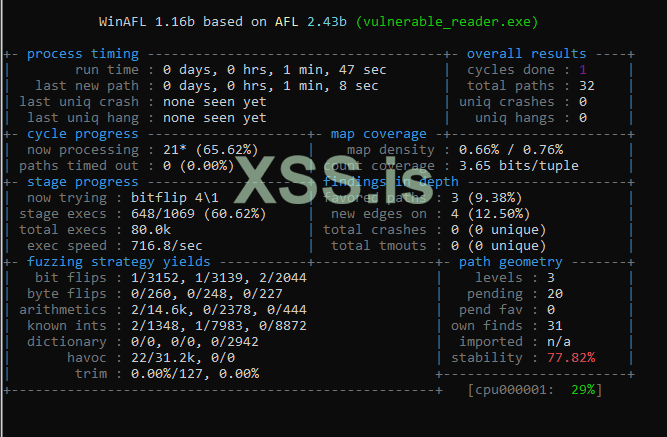The image size is (667, 437).
Task: Click the pend fav value 0
Action: click(x=551, y=310)
